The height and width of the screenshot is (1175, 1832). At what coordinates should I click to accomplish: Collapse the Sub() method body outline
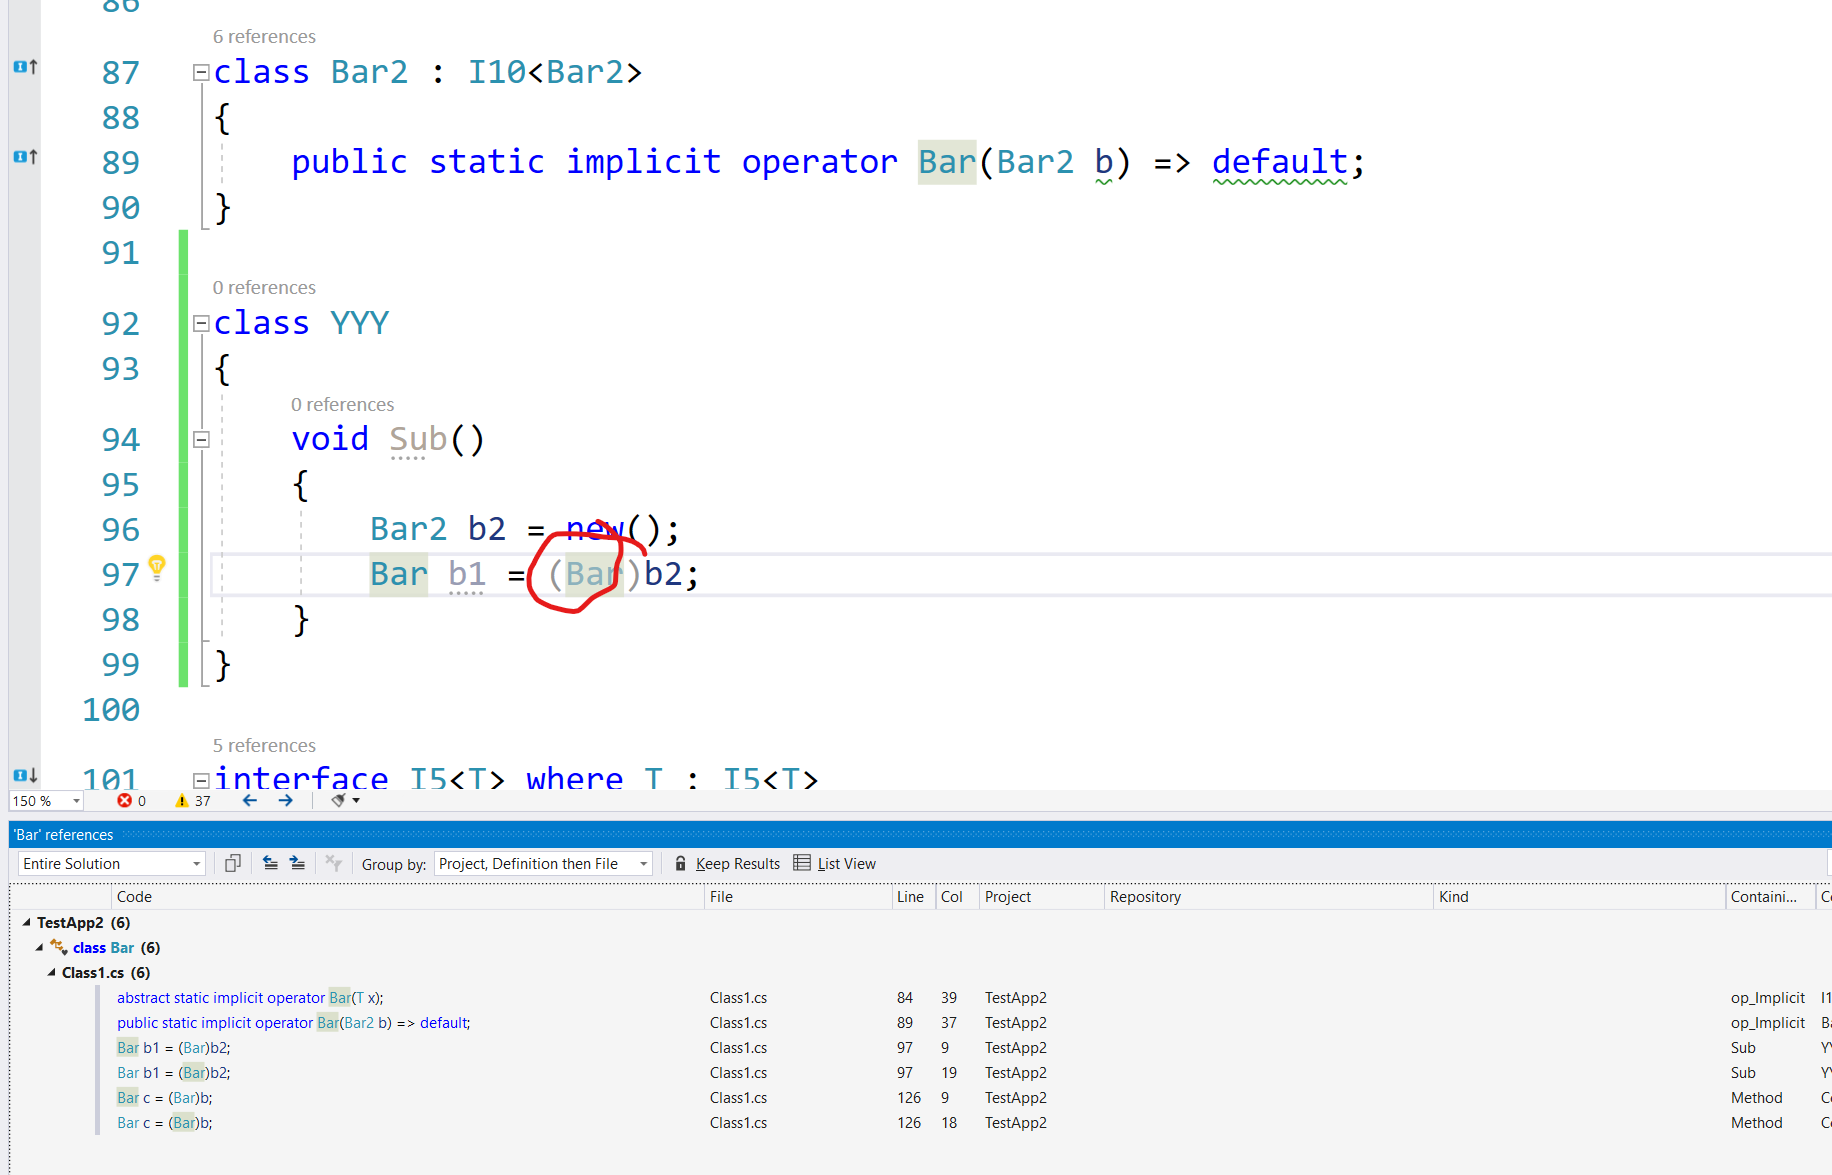[x=201, y=439]
